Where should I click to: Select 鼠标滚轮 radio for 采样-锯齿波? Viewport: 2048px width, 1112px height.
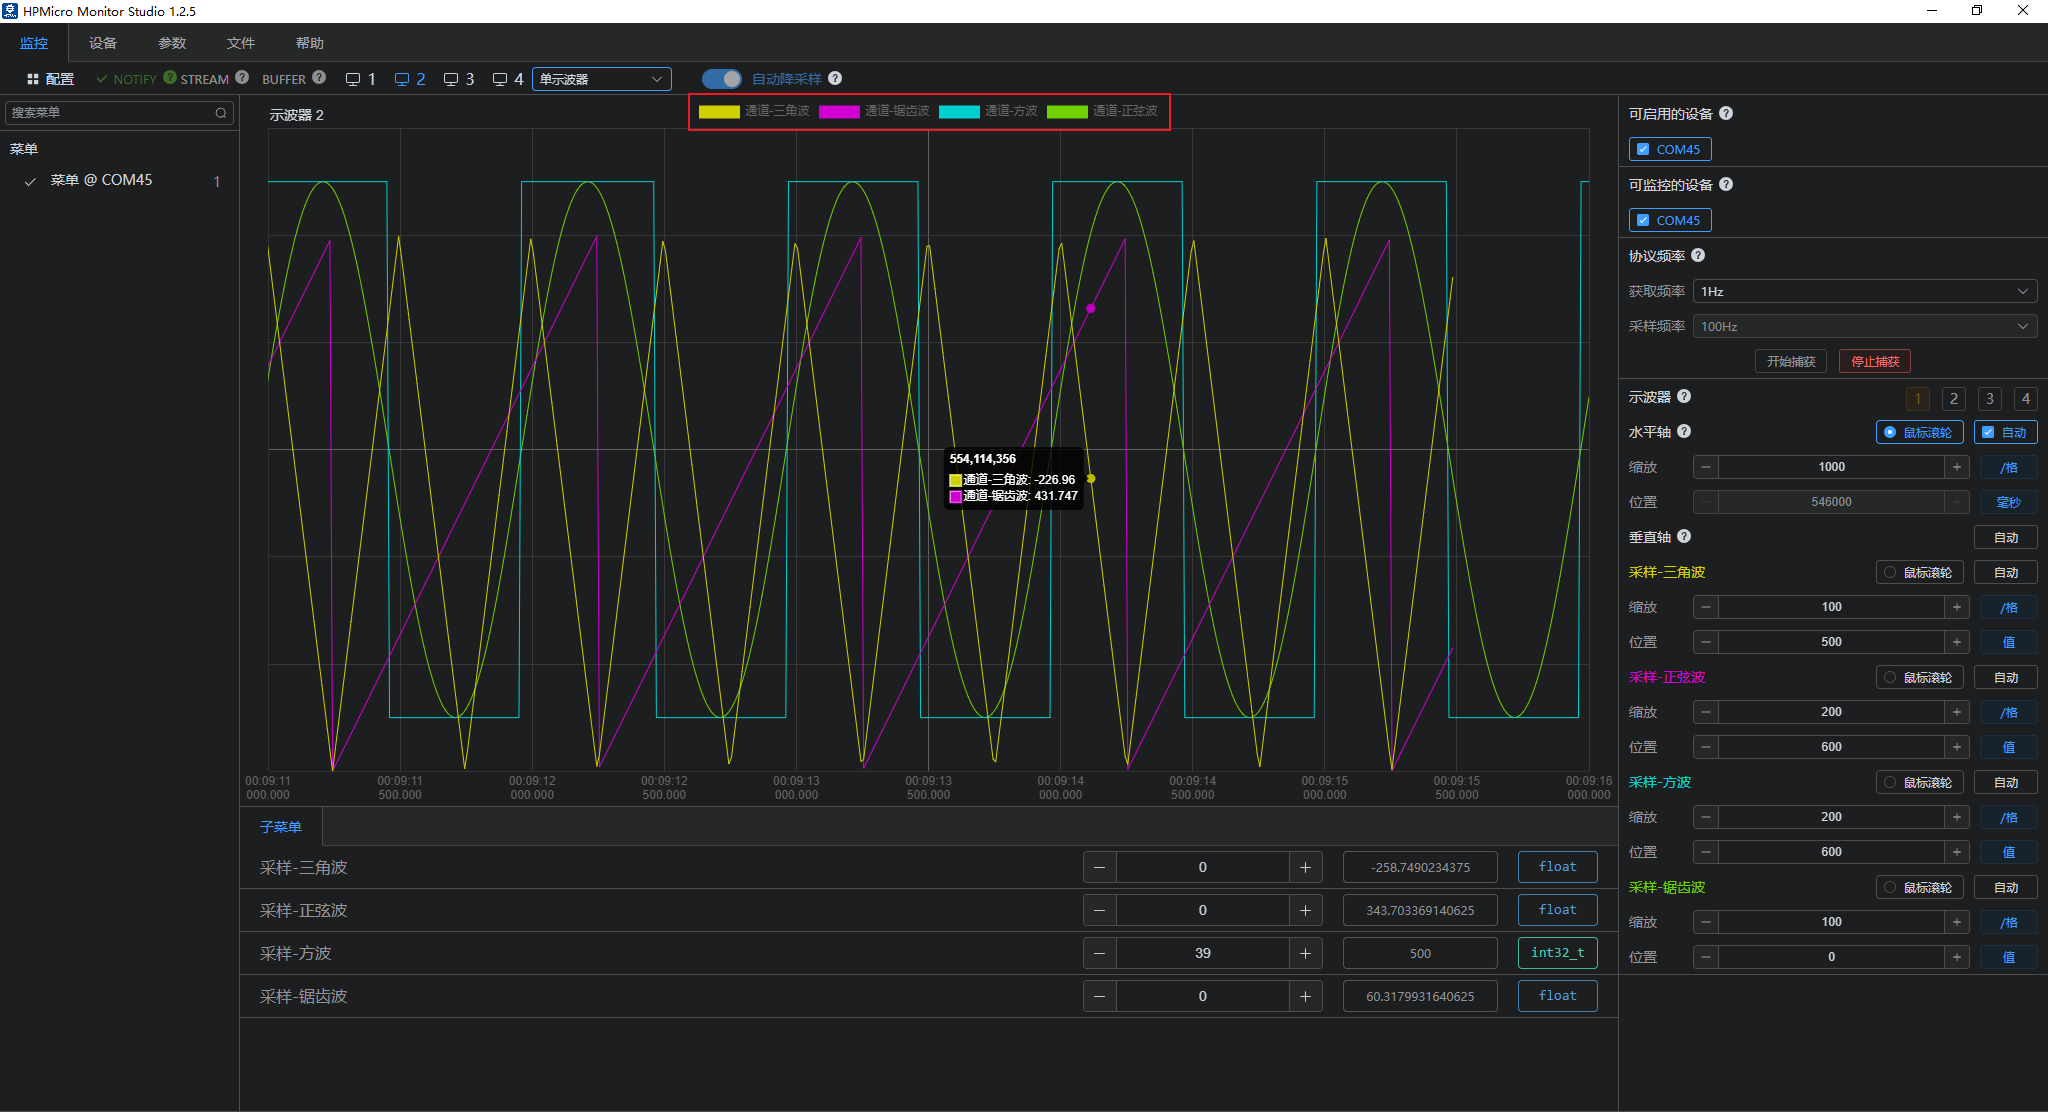(x=1890, y=888)
